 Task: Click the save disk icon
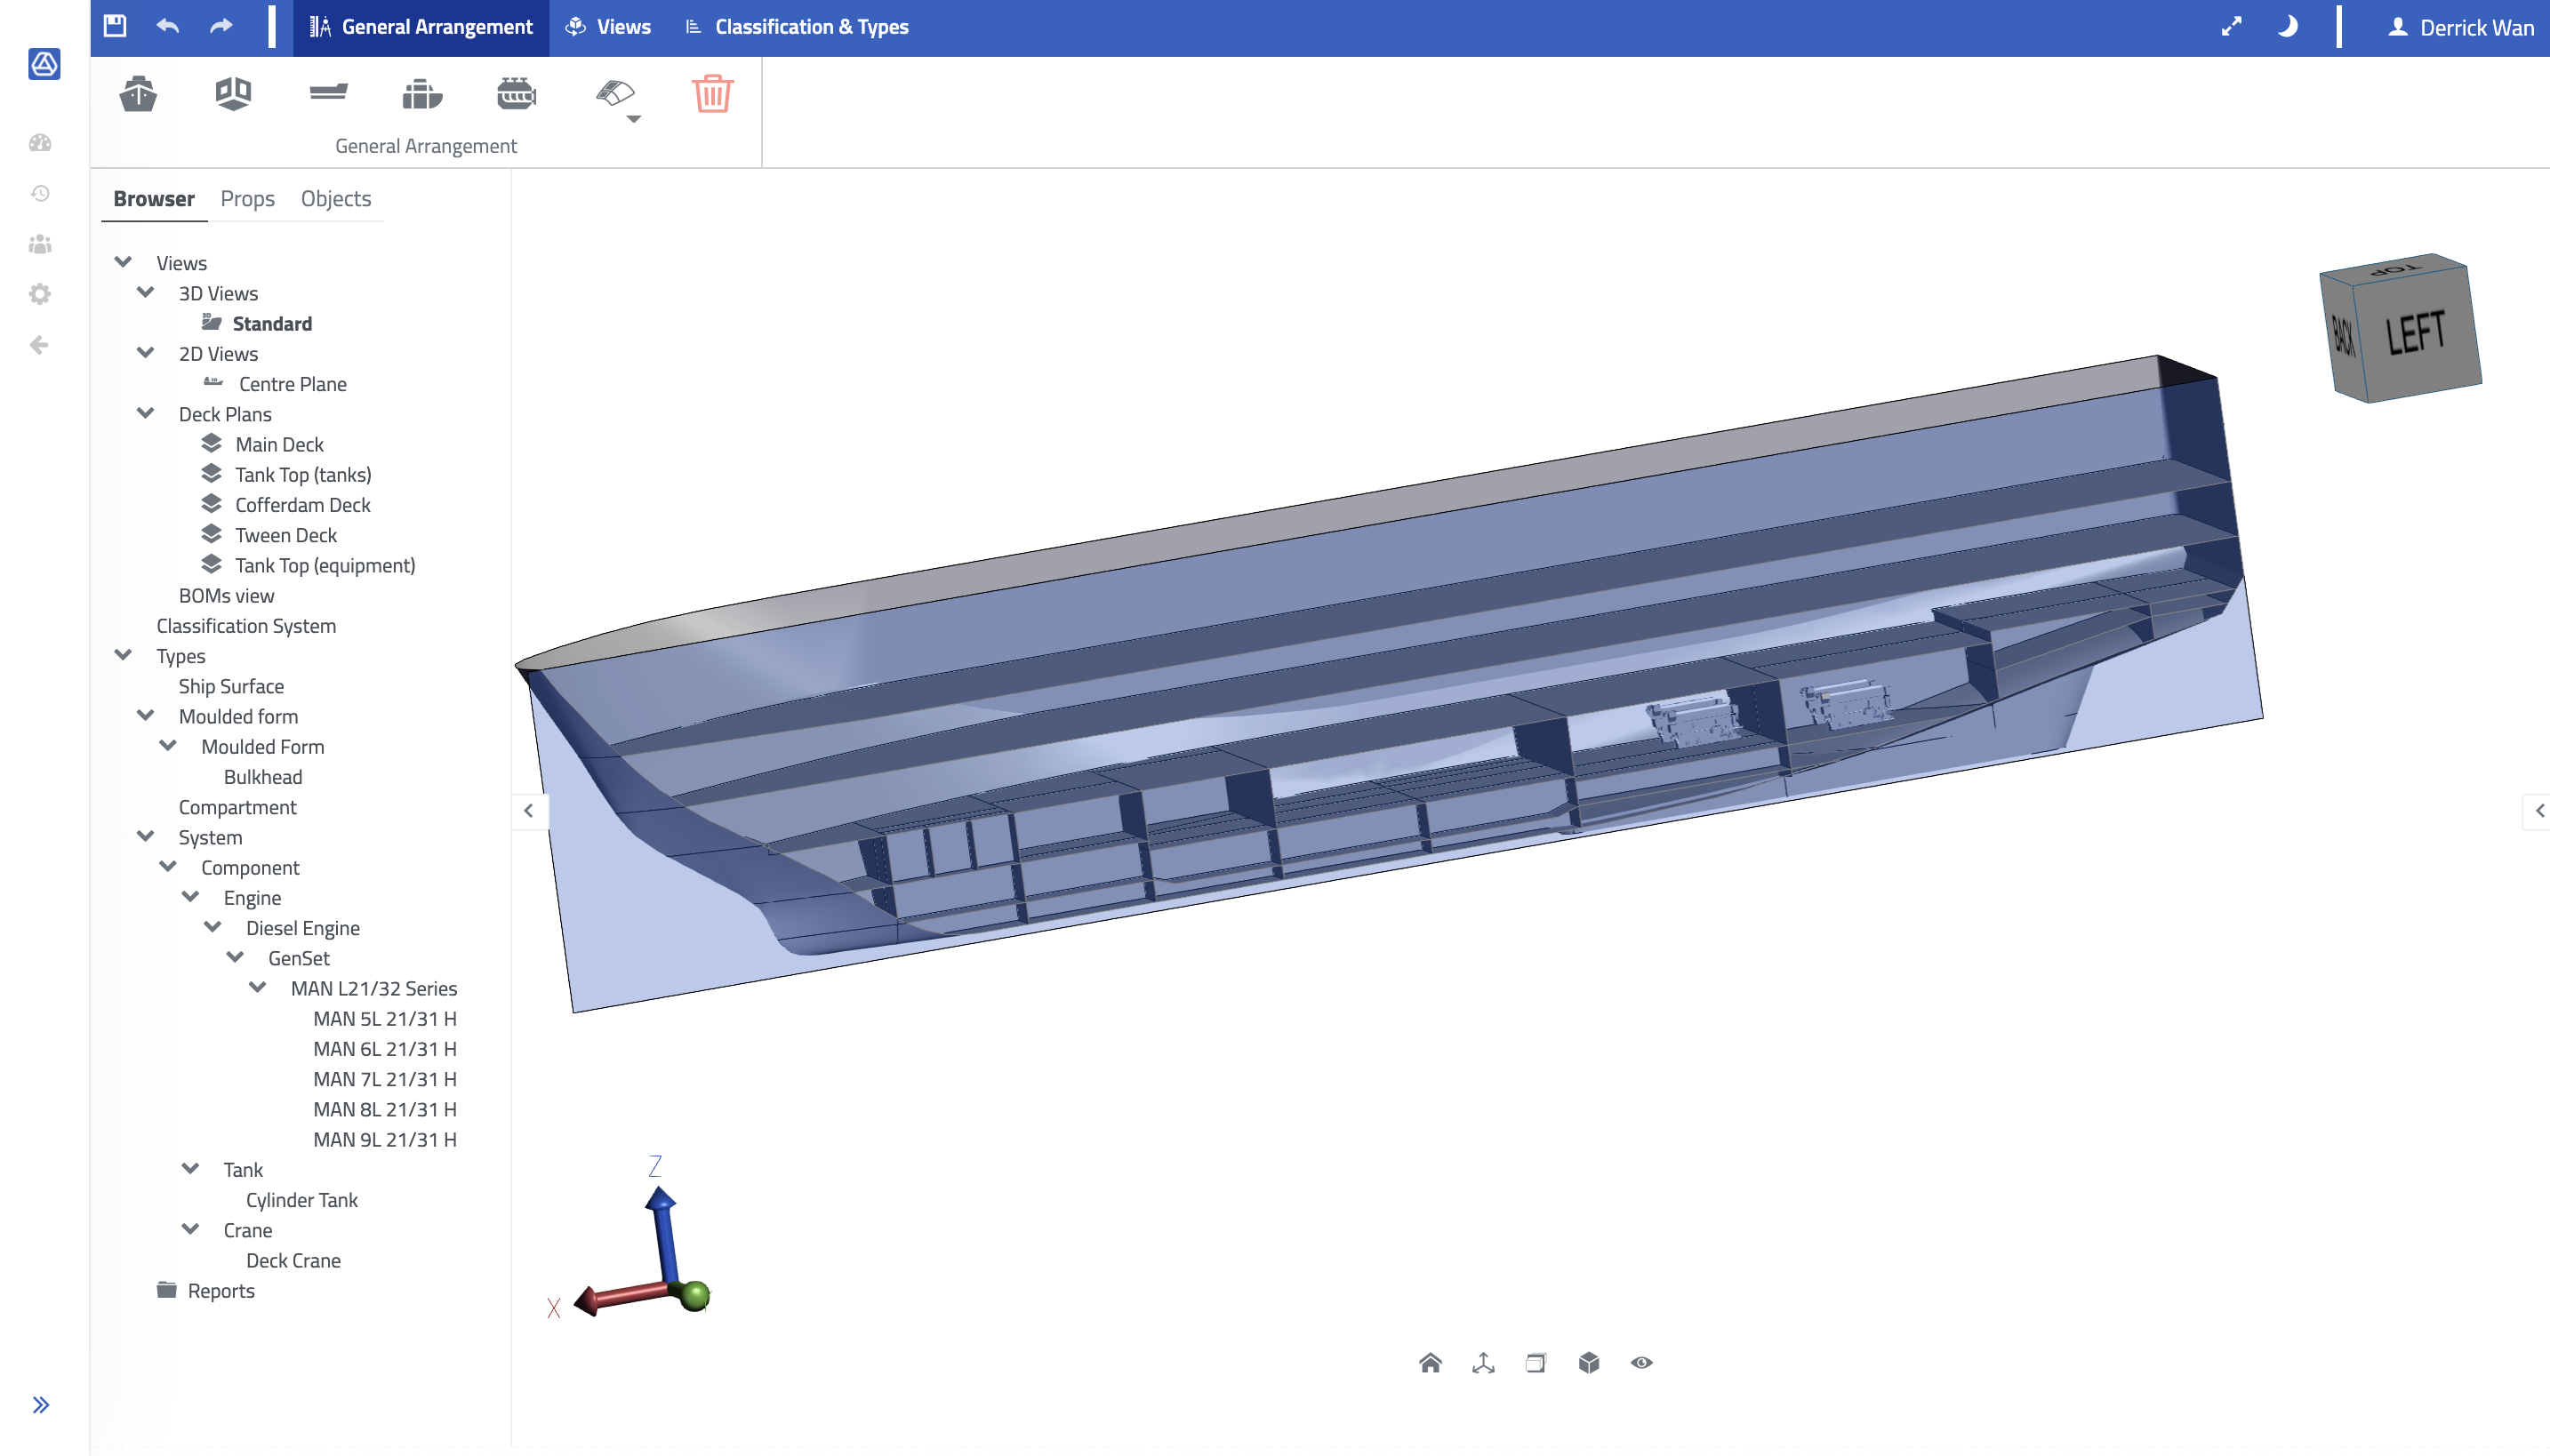tap(115, 26)
